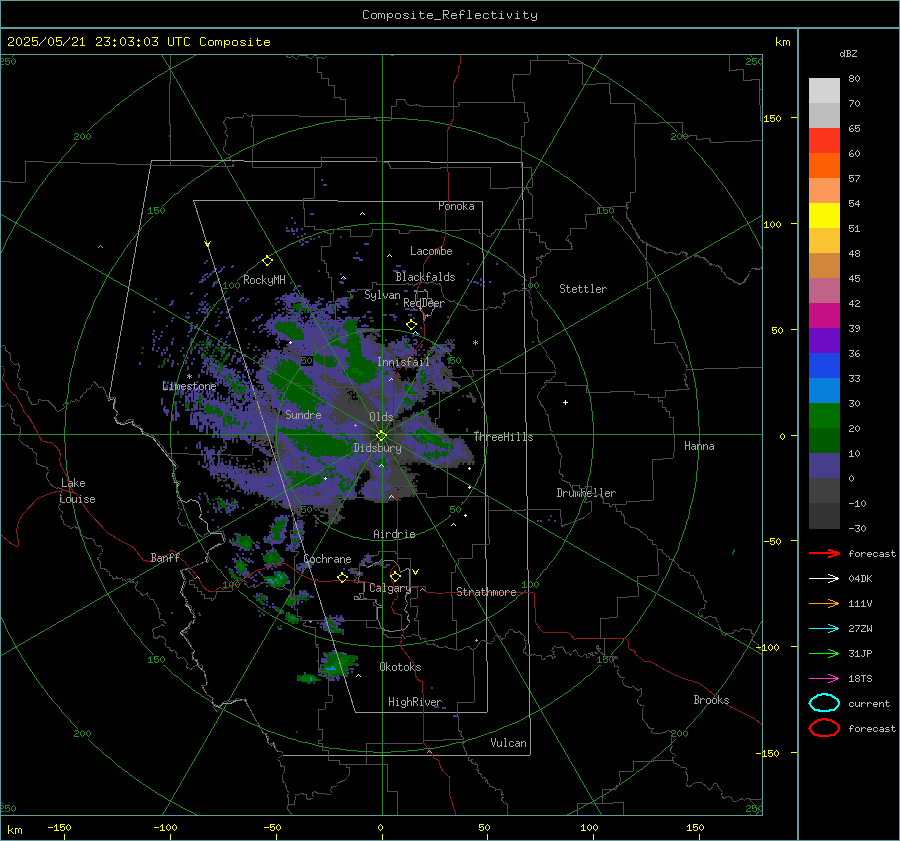Screen dimensions: 900x841
Task: Click the white asterisk marker above Limestone
Action: (x=189, y=377)
